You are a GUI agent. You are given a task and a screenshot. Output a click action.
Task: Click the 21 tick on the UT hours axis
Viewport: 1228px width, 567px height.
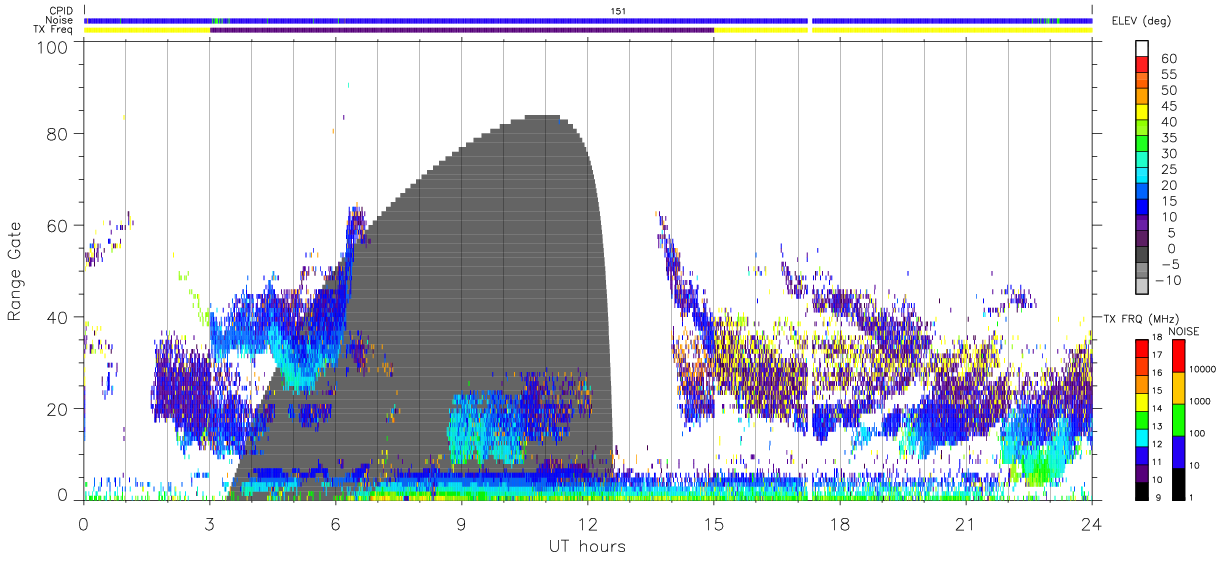tap(966, 524)
